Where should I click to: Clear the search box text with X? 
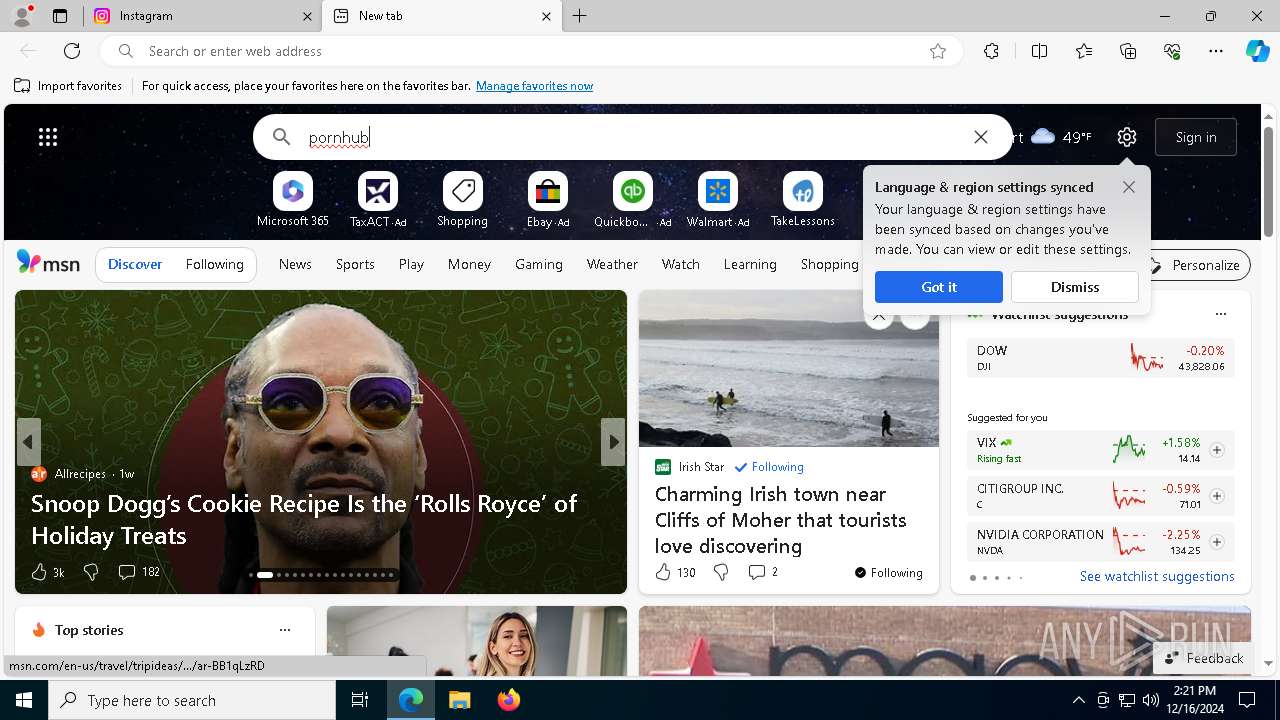(981, 137)
